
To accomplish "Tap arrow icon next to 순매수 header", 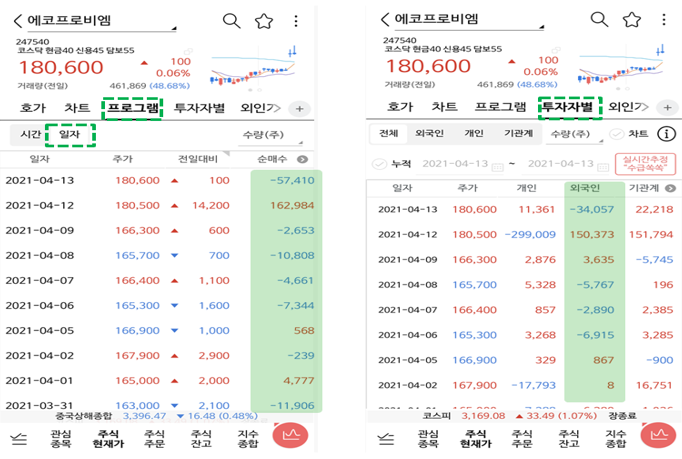I will [302, 160].
